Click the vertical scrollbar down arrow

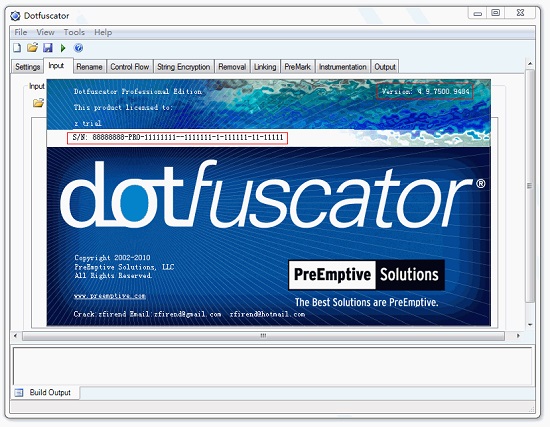530,325
